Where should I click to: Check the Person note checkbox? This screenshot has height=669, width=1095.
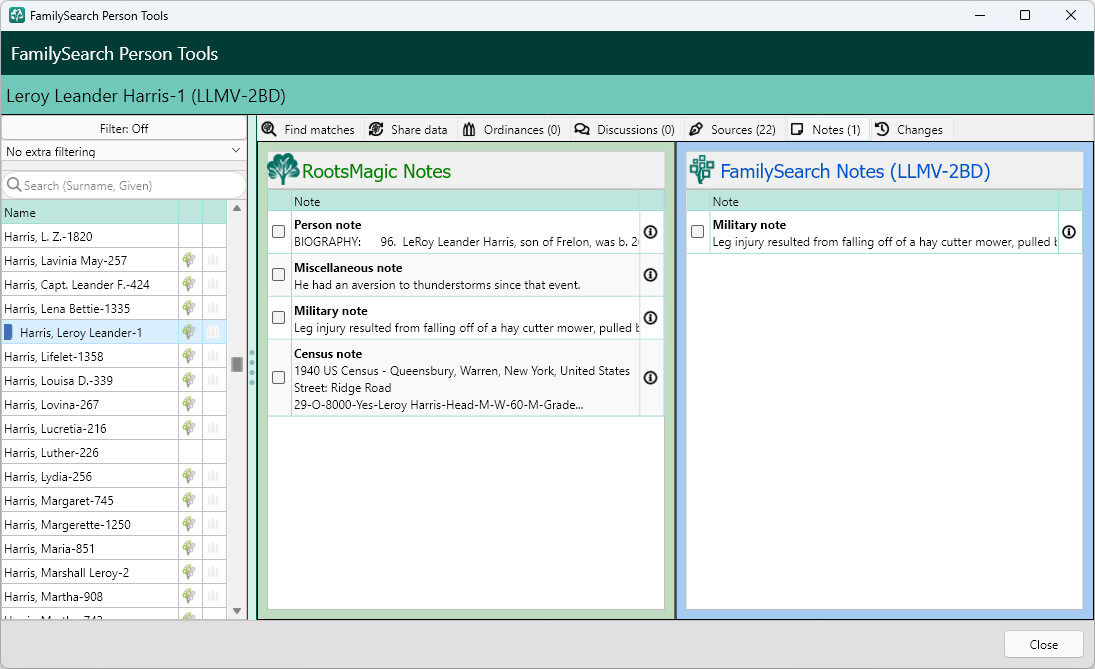point(279,232)
